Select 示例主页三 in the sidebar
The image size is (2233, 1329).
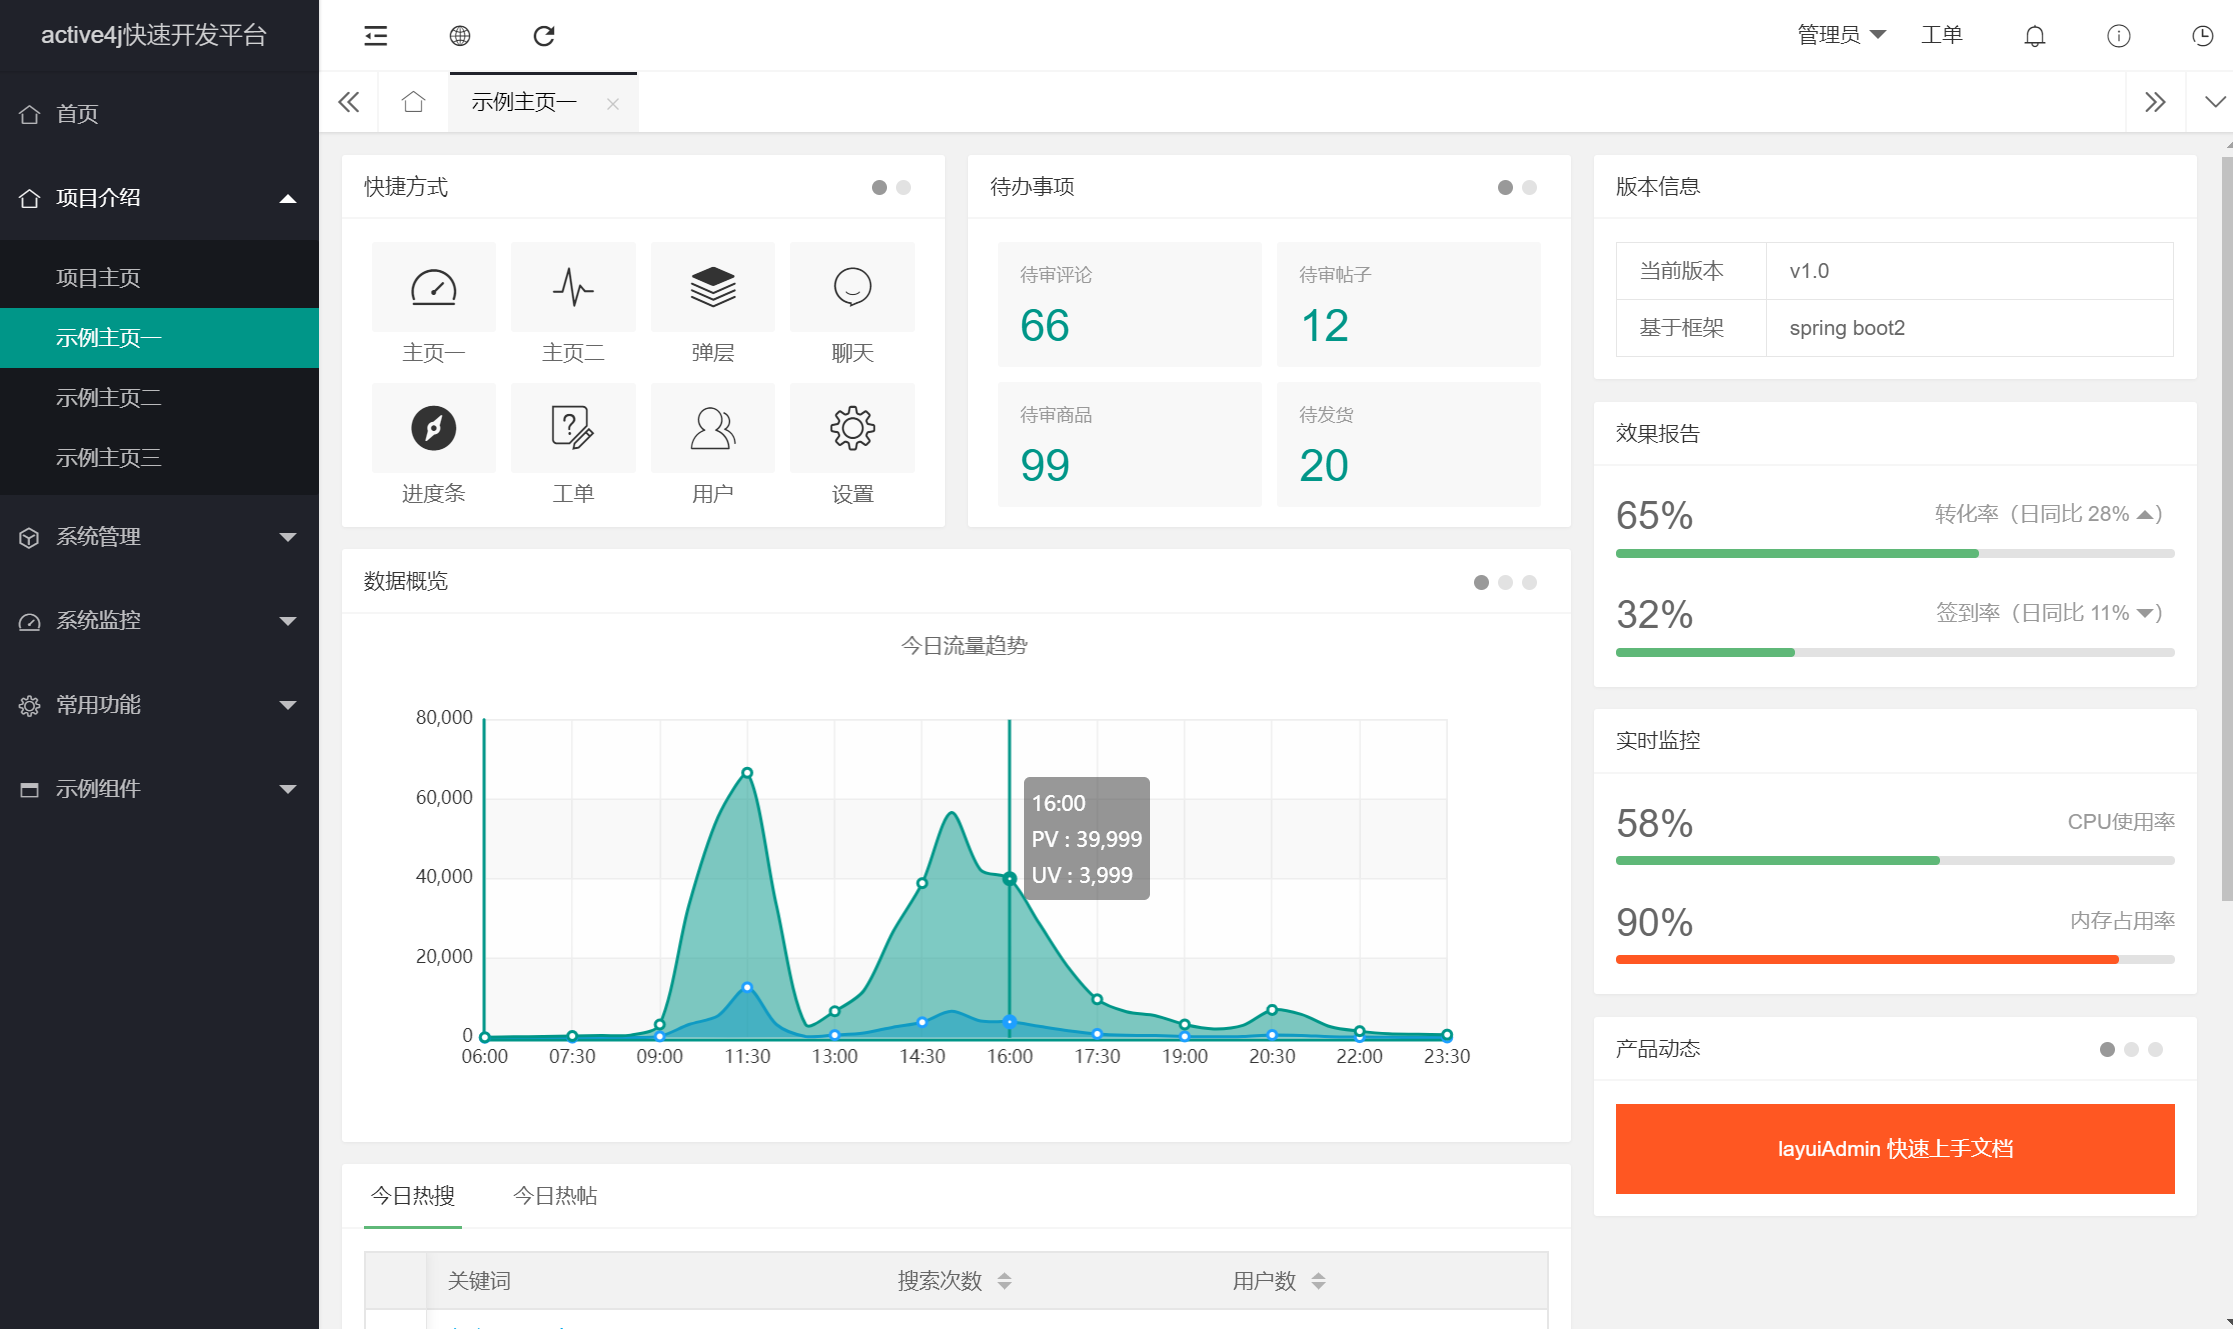pos(160,458)
